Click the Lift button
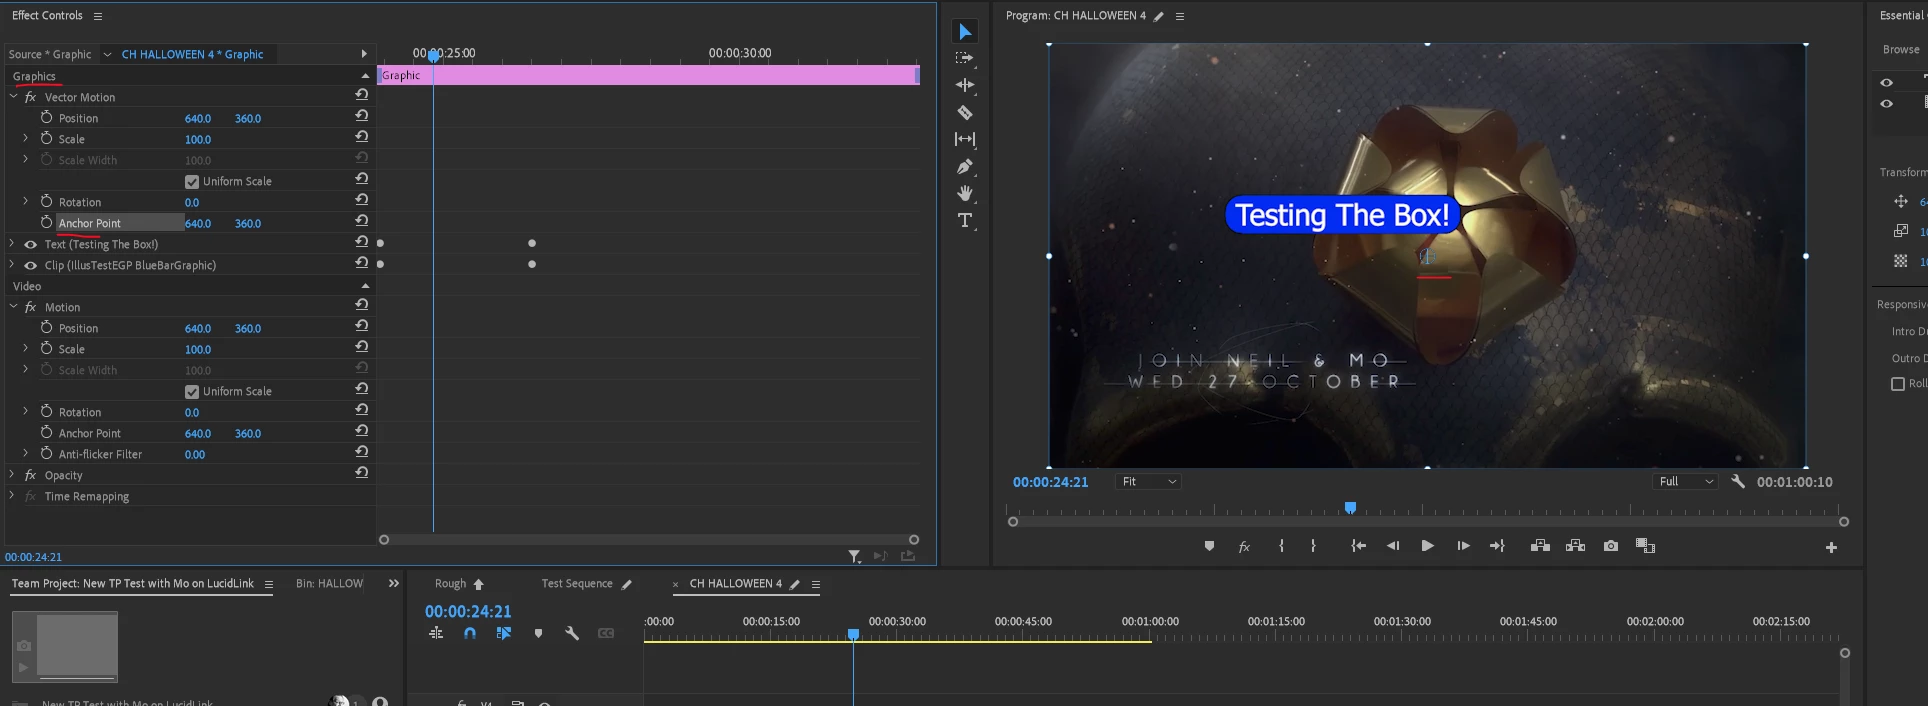The image size is (1928, 706). (x=1540, y=546)
